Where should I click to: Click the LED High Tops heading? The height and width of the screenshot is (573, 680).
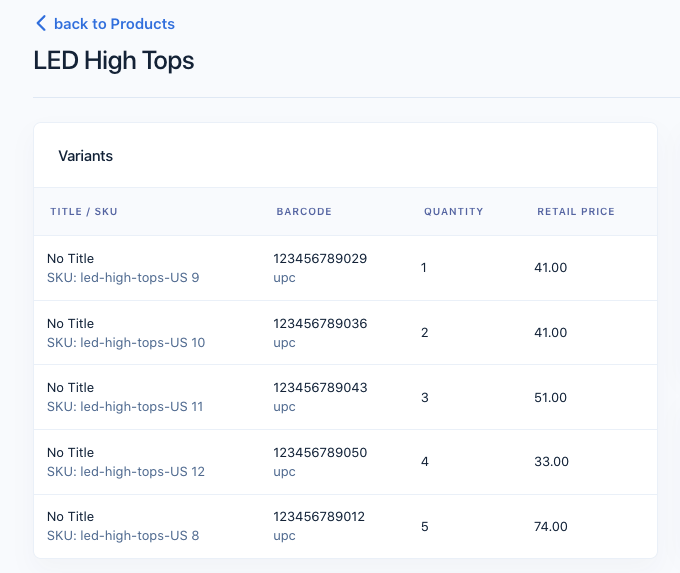[x=114, y=60]
